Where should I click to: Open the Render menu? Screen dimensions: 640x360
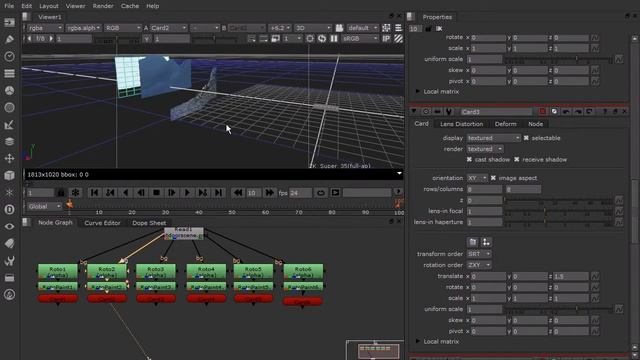(x=103, y=6)
